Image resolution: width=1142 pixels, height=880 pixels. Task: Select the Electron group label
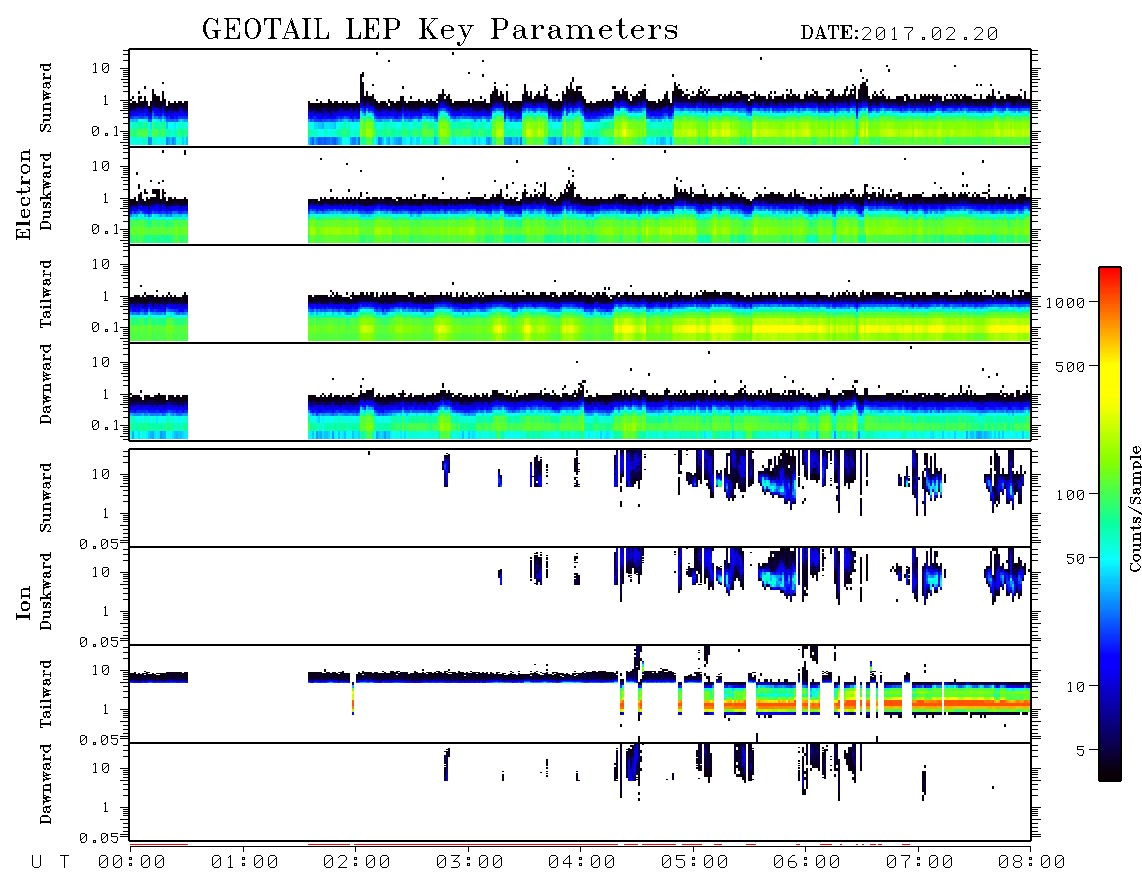coord(24,195)
